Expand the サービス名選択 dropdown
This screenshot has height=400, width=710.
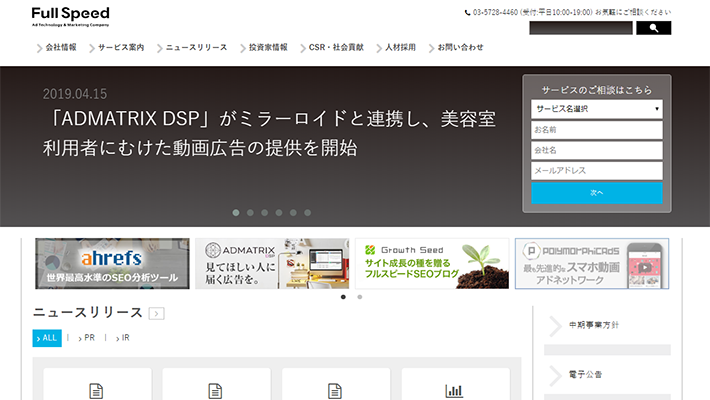[x=596, y=109]
